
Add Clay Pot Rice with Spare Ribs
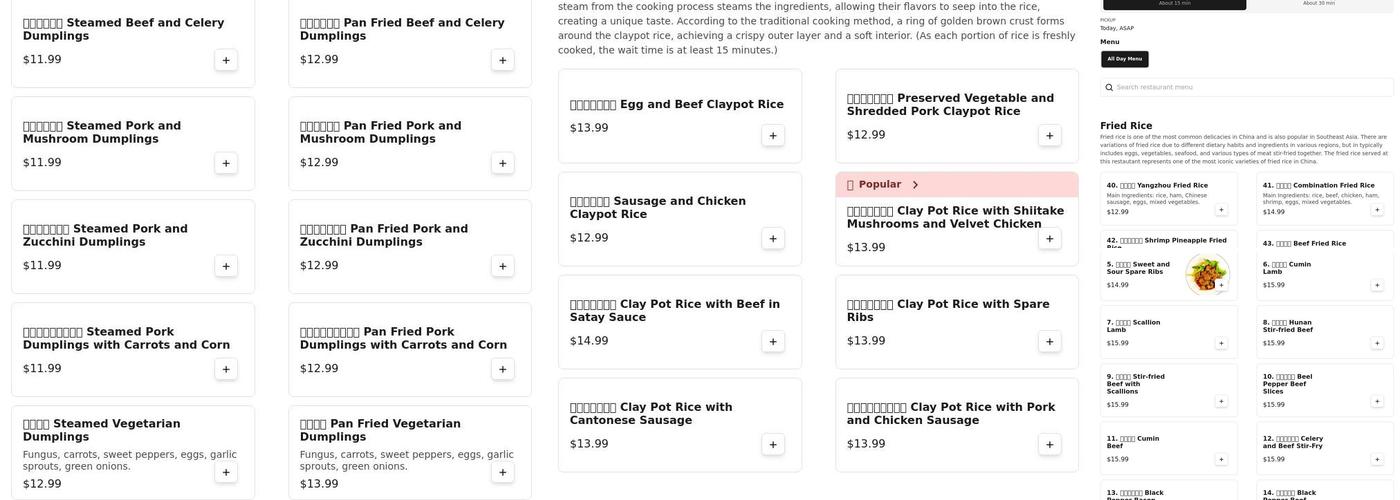1050,342
